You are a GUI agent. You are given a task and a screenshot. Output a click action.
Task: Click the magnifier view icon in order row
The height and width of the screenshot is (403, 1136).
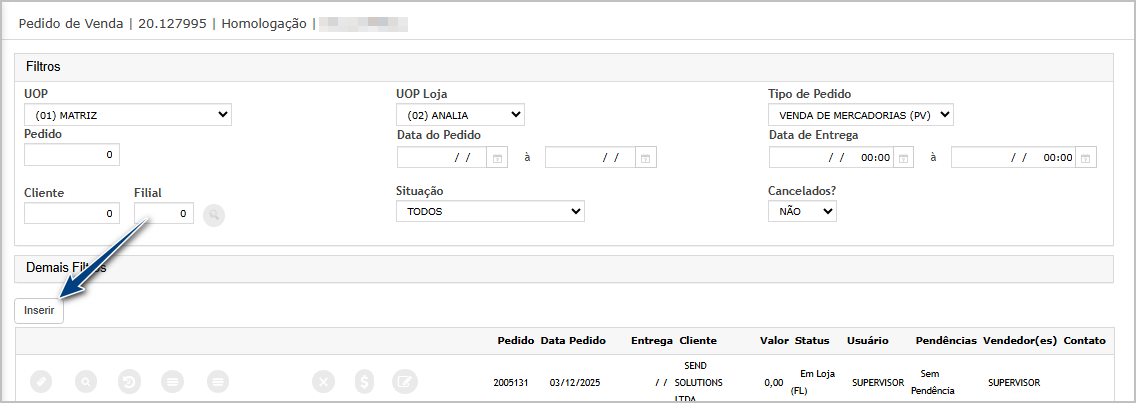(87, 381)
